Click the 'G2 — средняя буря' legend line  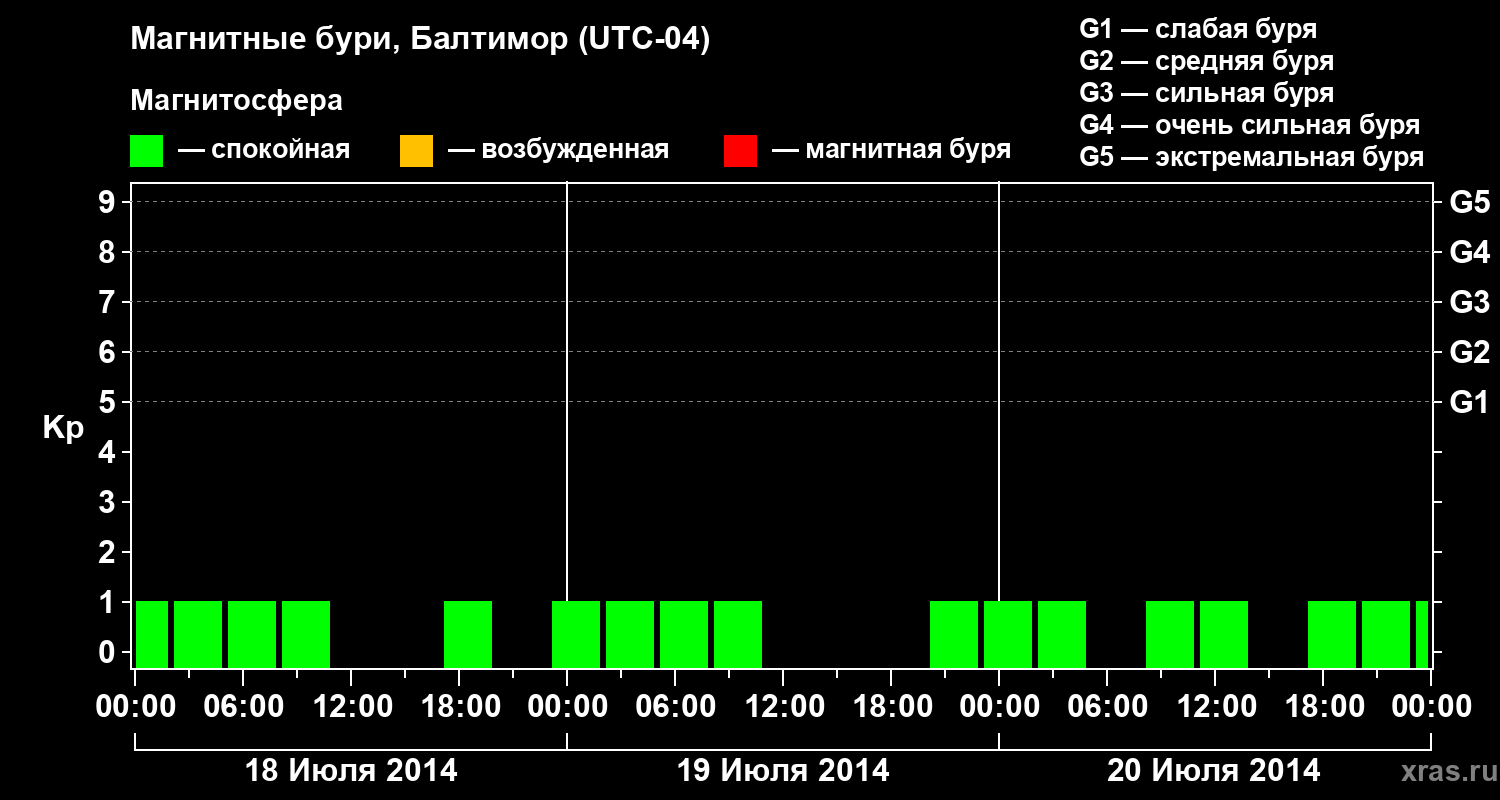pyautogui.click(x=1207, y=61)
